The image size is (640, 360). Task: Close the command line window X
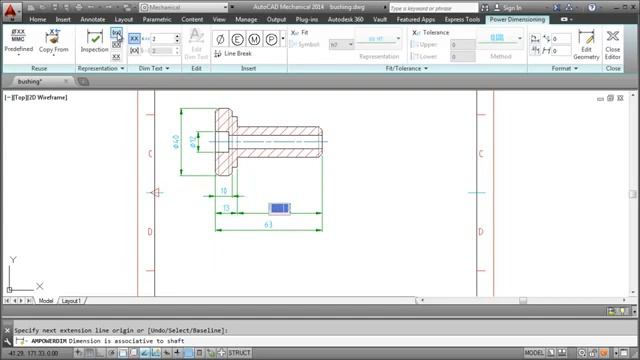click(x=7, y=331)
